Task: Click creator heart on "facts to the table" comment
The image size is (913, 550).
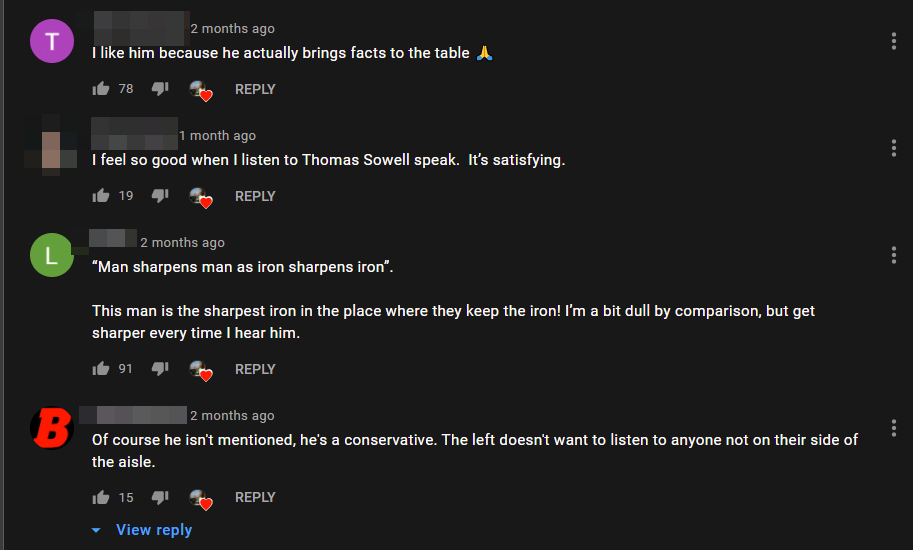Action: click(x=201, y=90)
